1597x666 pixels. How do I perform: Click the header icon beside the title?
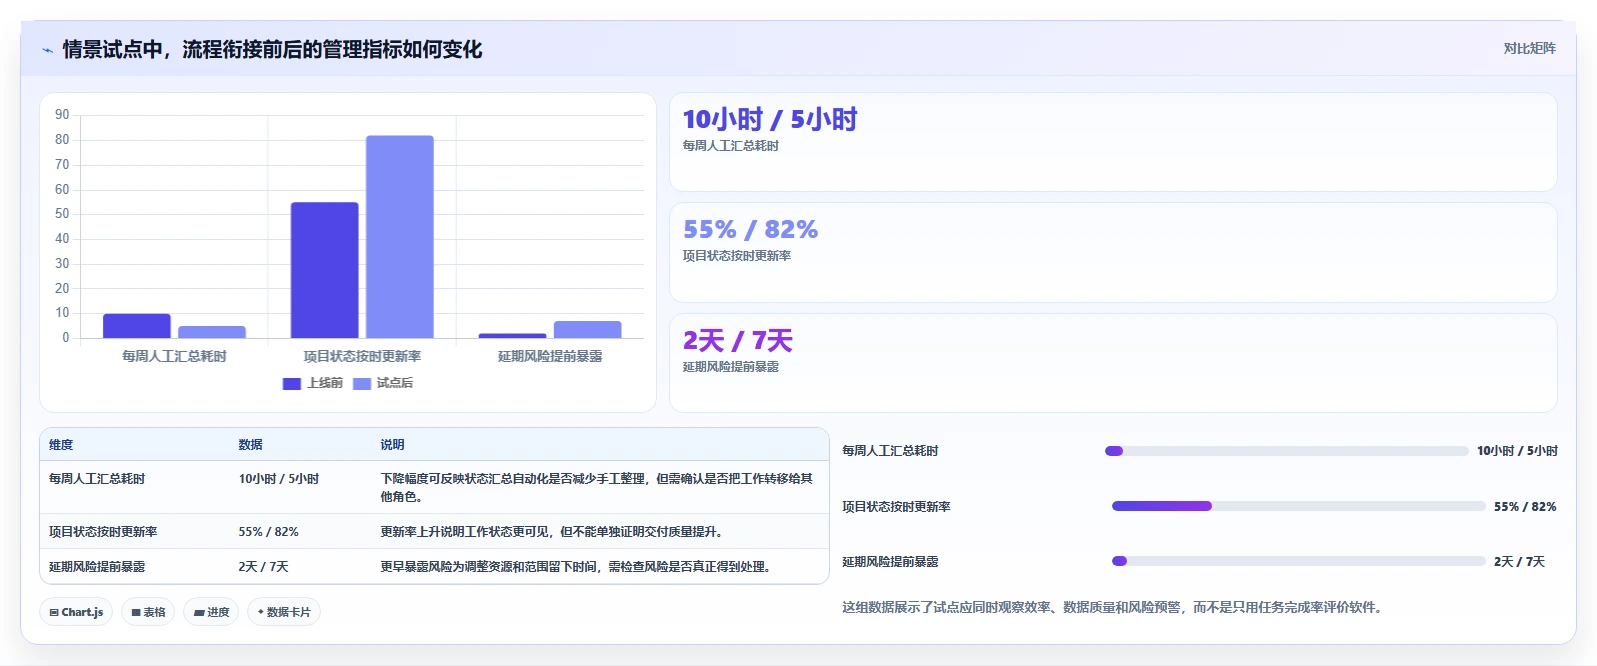(47, 50)
